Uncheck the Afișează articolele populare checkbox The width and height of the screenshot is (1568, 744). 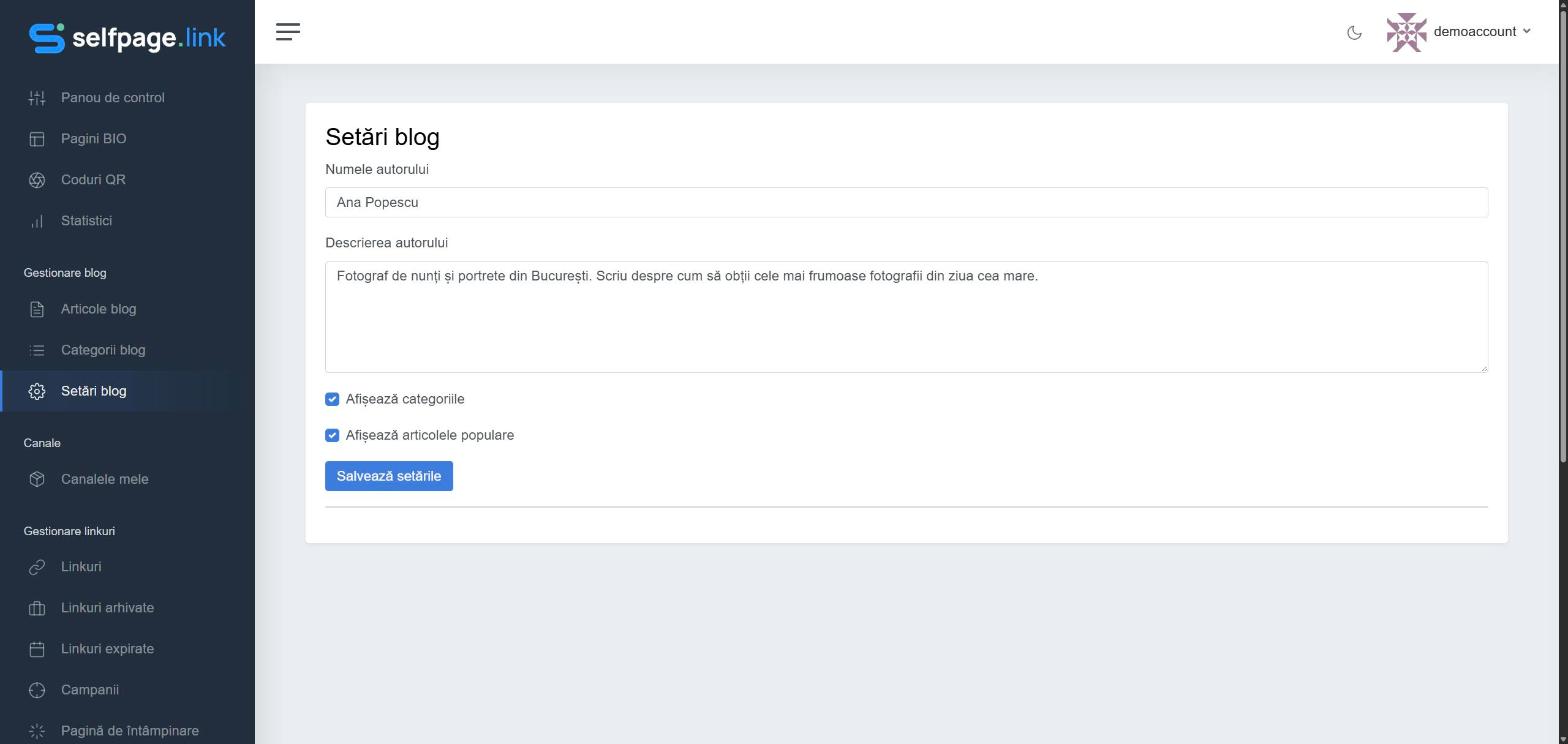coord(332,435)
